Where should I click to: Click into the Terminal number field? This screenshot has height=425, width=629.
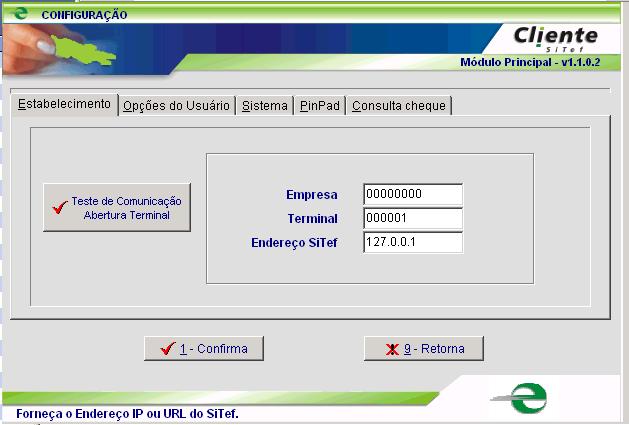click(x=413, y=218)
